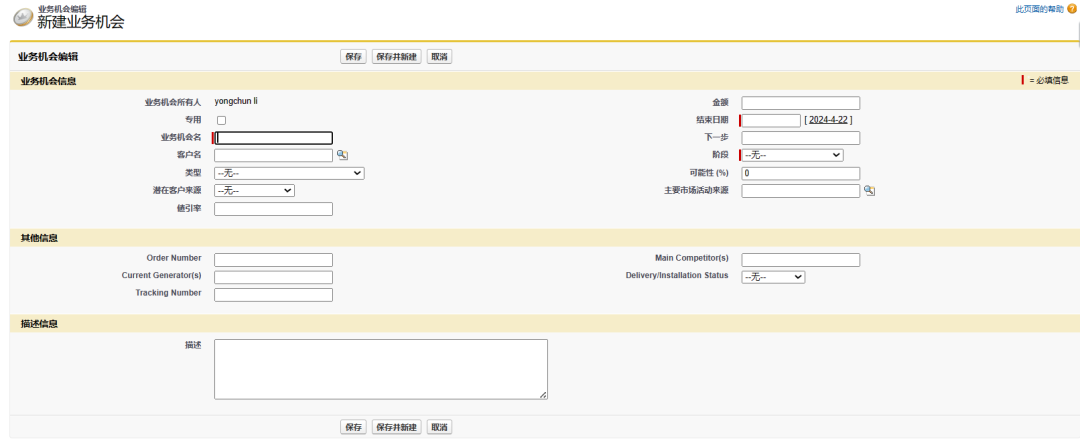
Task: Click the Current Generator(s) input field
Action: click(273, 278)
